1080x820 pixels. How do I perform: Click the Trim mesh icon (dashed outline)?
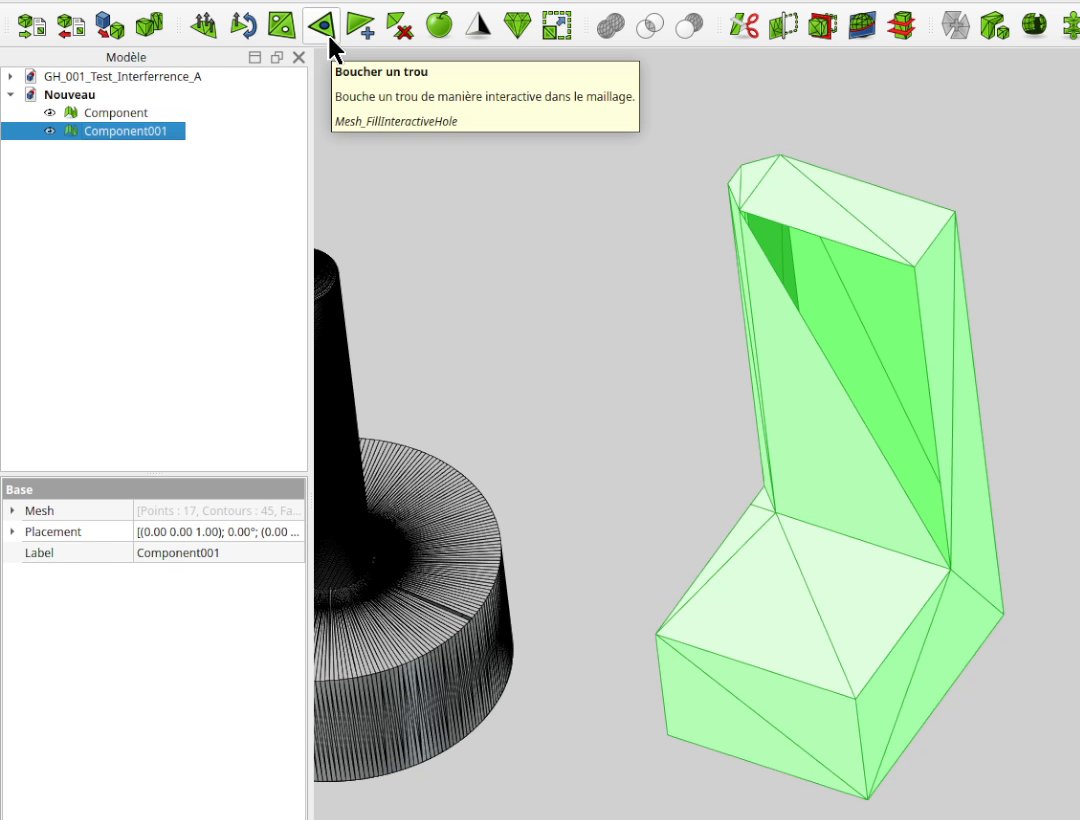(x=783, y=25)
